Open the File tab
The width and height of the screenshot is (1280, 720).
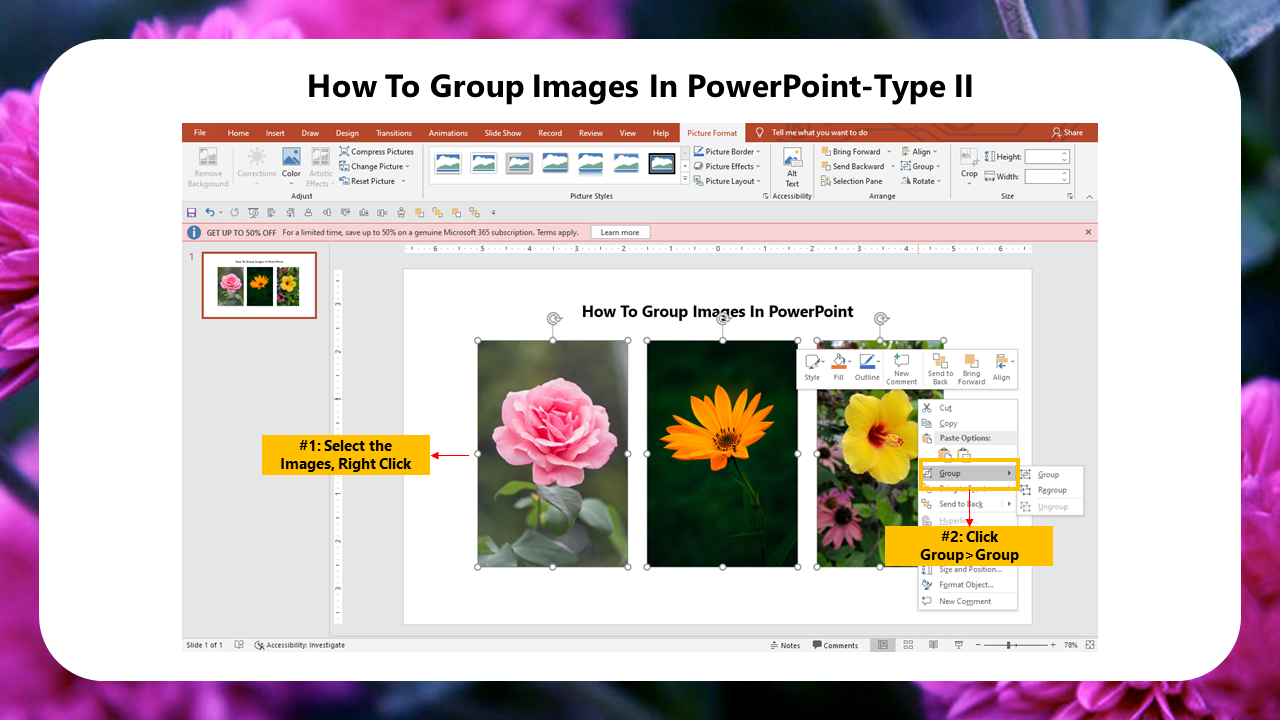point(200,132)
